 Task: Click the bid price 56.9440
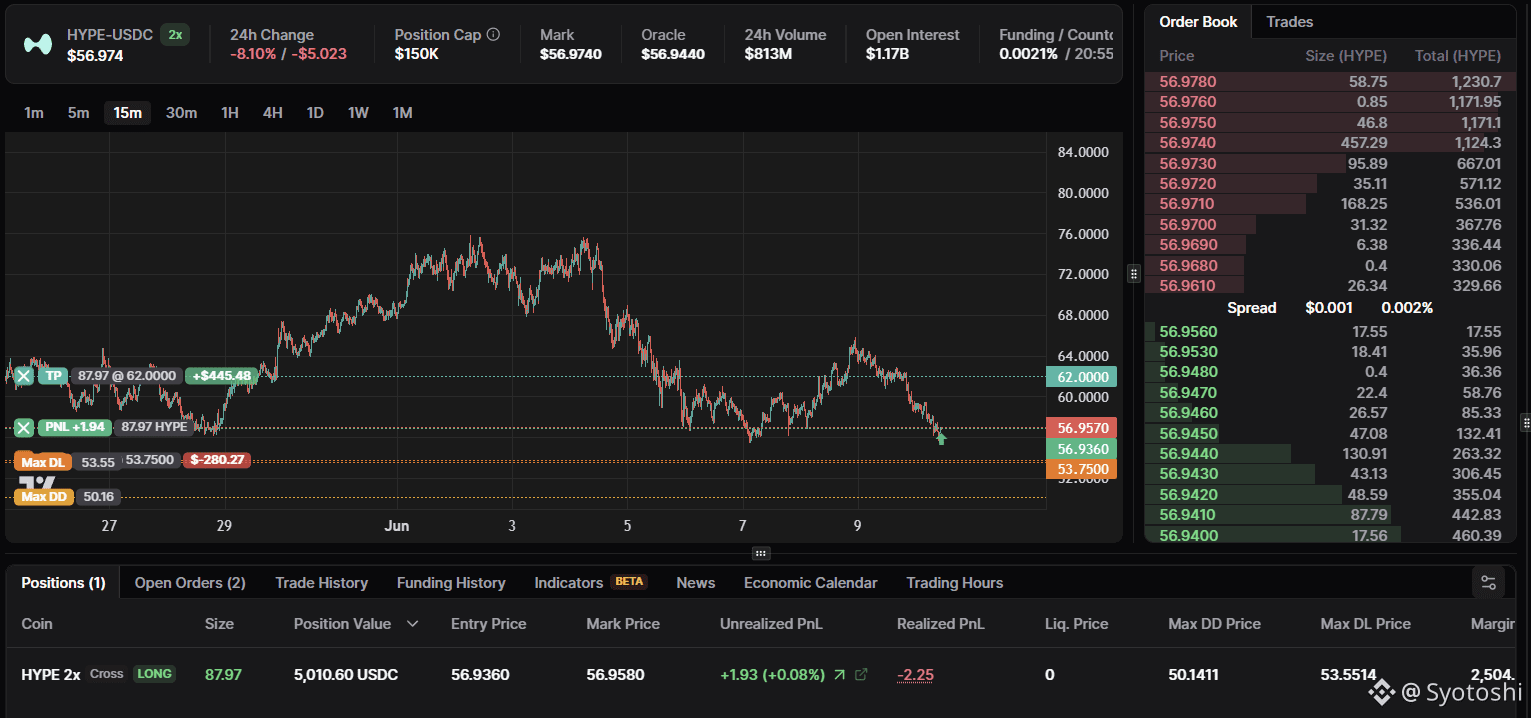(1188, 453)
